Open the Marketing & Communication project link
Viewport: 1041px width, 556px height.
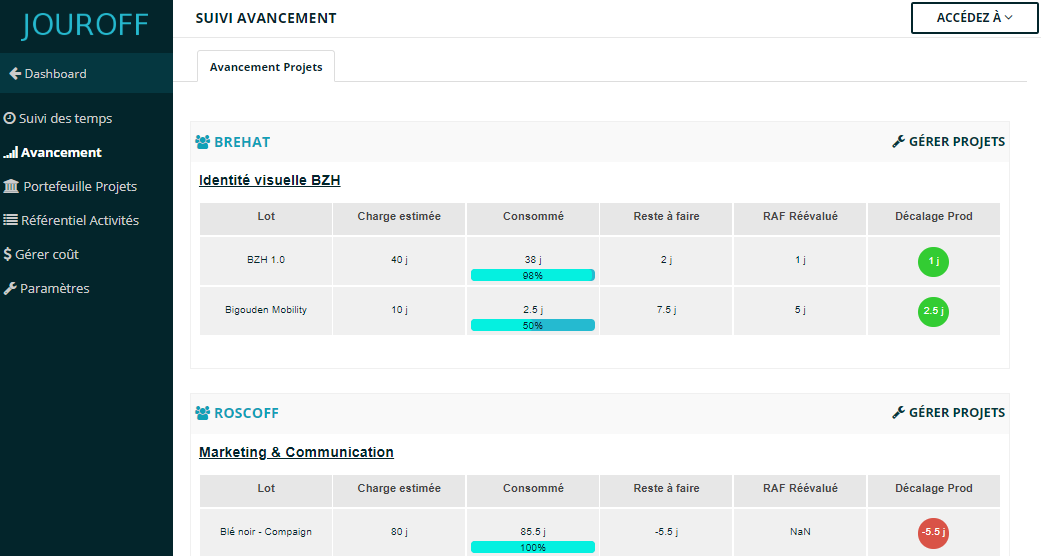tap(296, 452)
